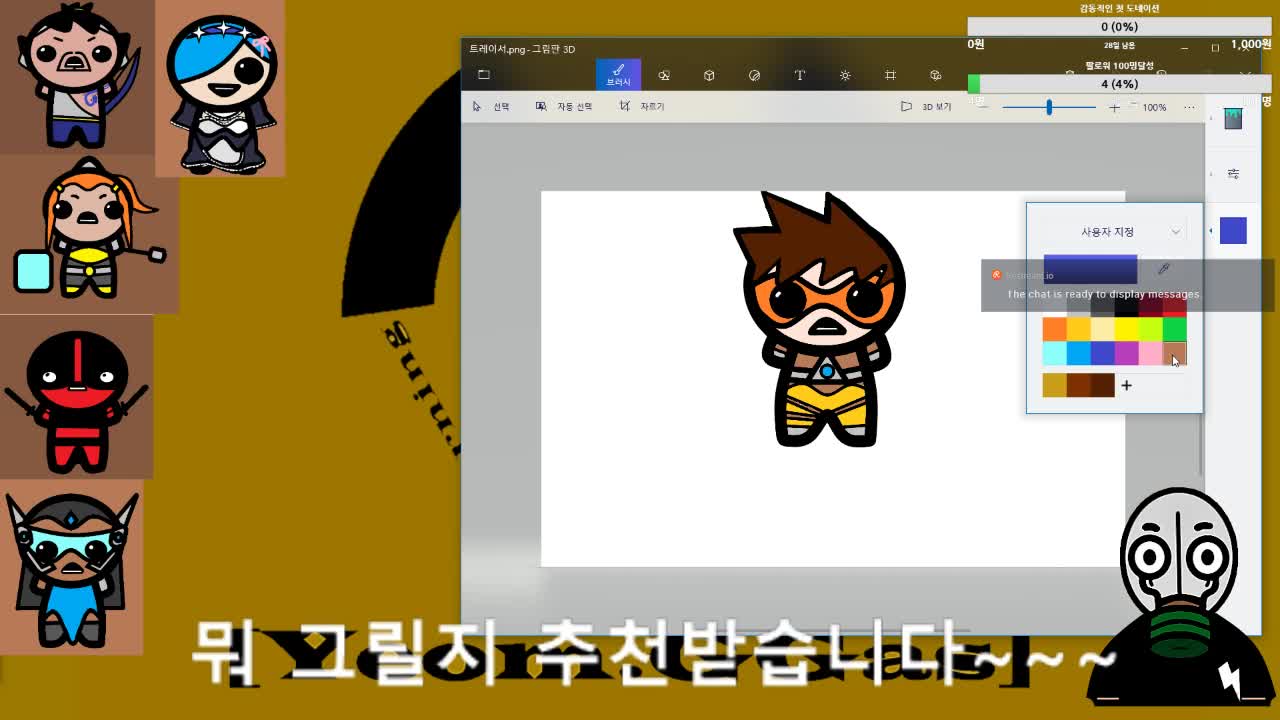Click the drawn character on the canvas
The image size is (1280, 720).
pyautogui.click(x=822, y=320)
